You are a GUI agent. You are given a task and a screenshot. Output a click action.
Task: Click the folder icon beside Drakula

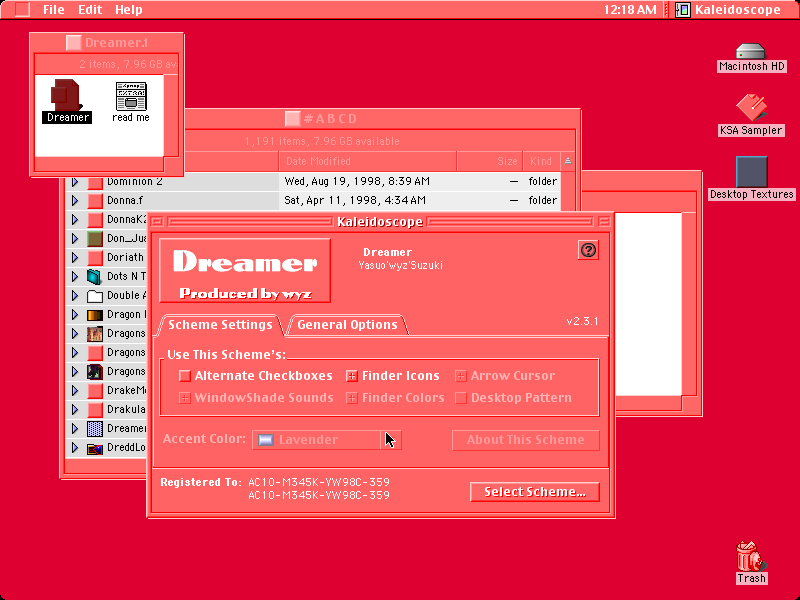click(x=95, y=410)
